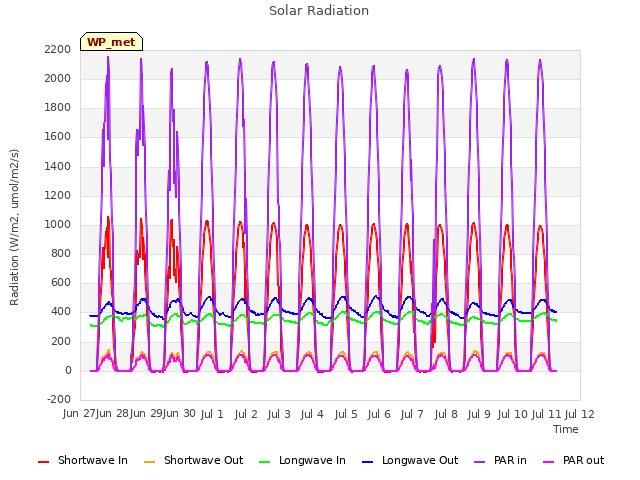Click the 1800 y-axis tick label

pos(58,108)
